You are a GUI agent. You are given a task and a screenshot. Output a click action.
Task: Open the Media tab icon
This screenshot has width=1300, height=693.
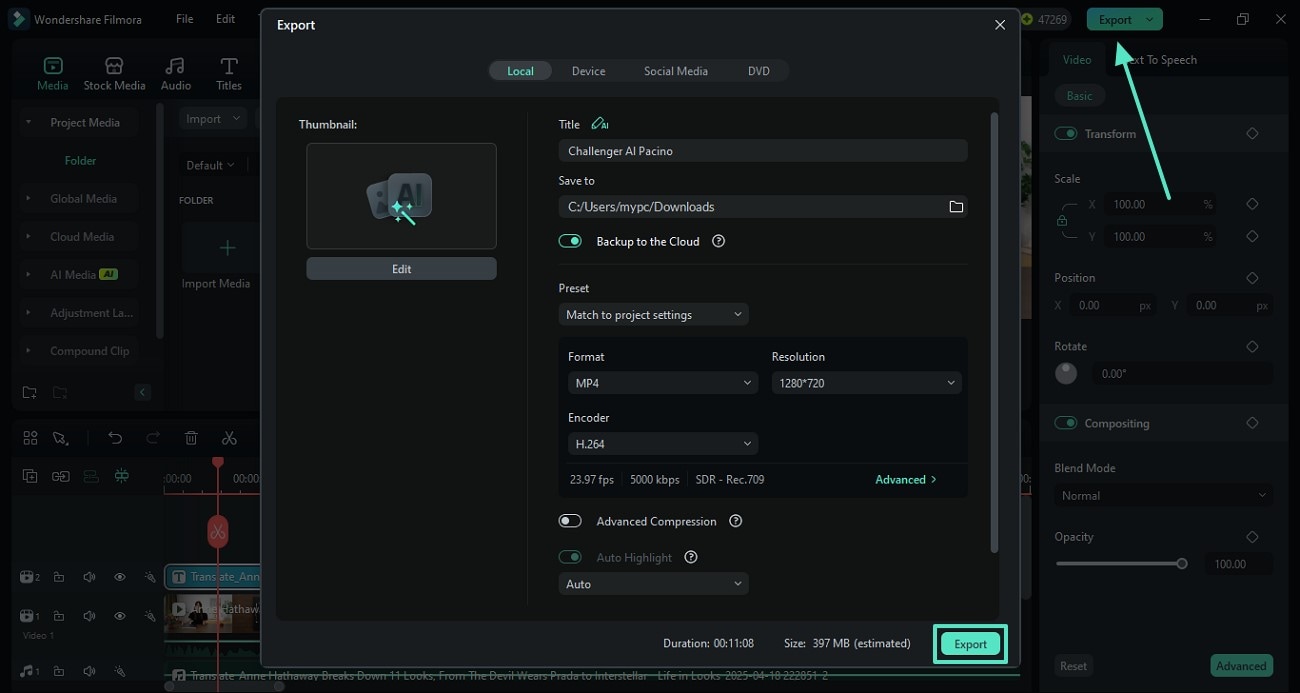(x=52, y=66)
